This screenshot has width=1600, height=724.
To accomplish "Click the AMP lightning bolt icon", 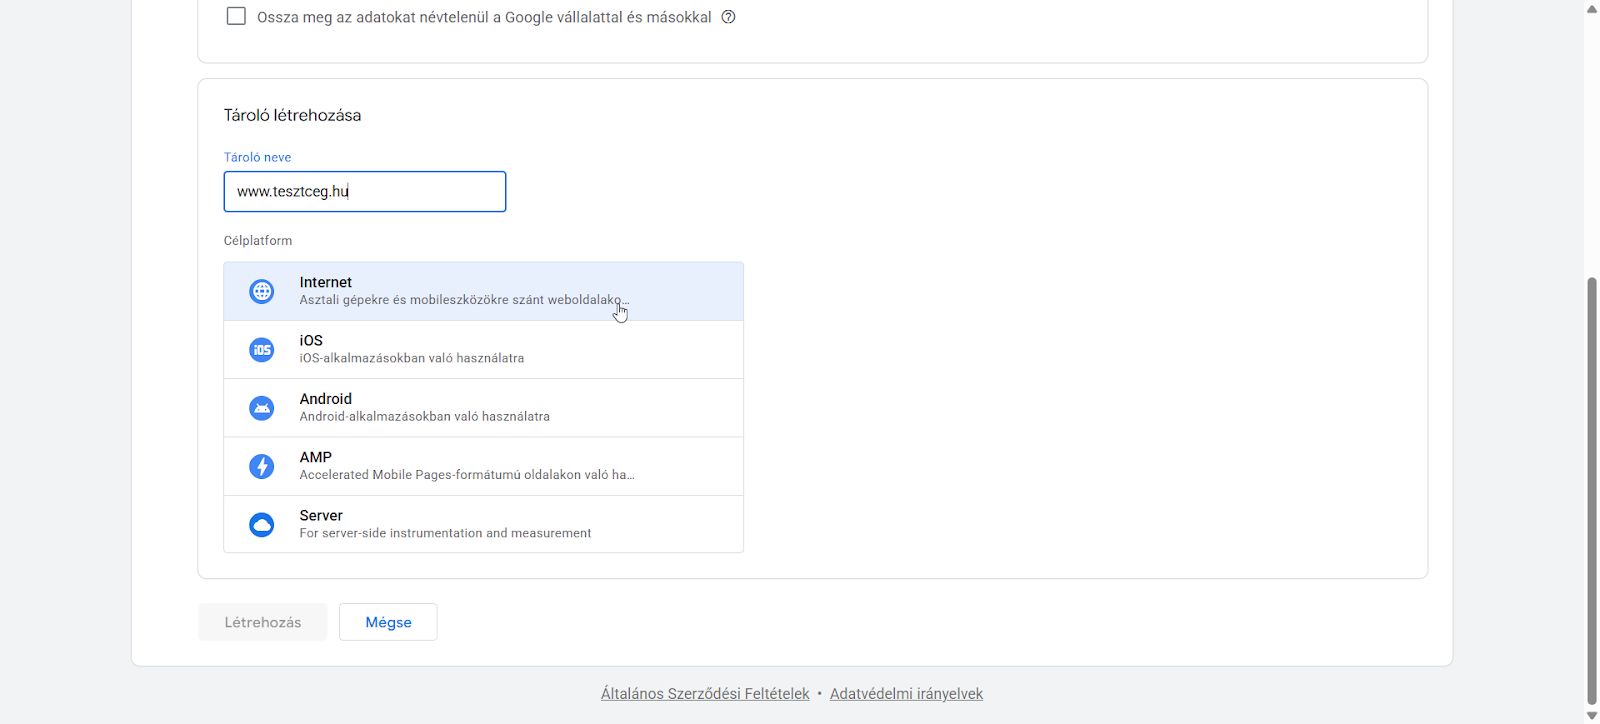I will coord(262,466).
